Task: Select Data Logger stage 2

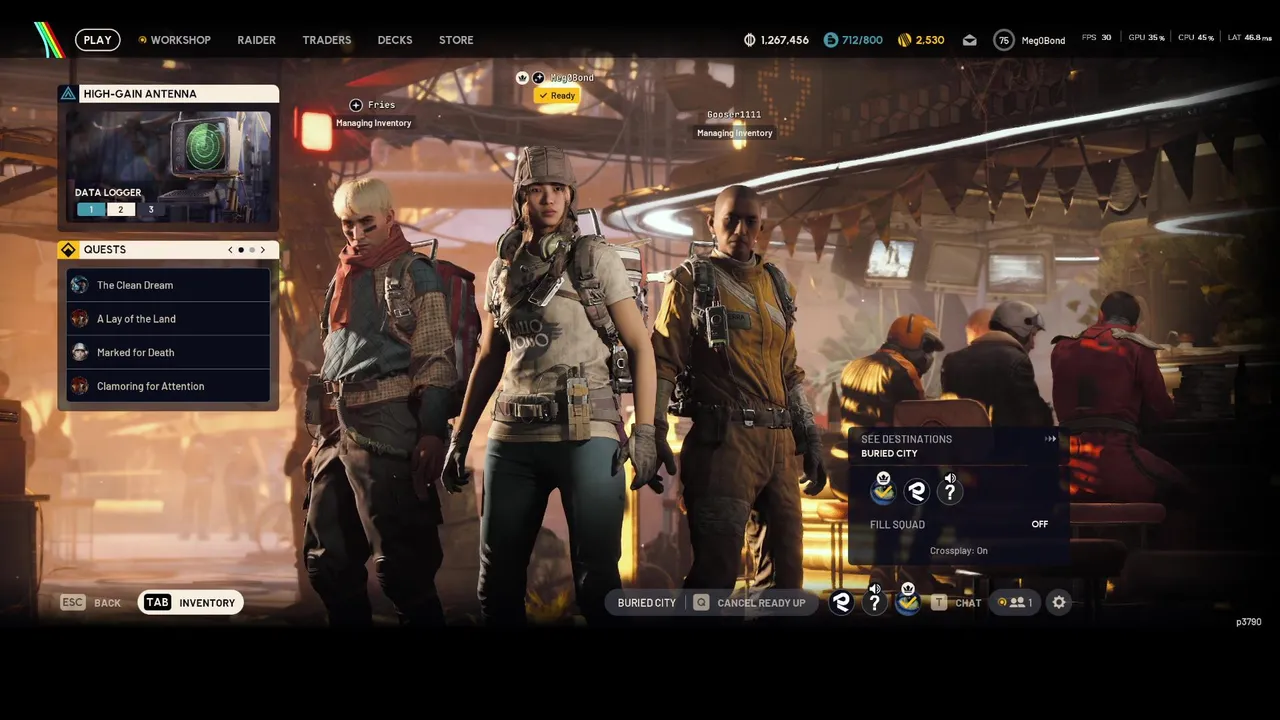Action: point(121,210)
